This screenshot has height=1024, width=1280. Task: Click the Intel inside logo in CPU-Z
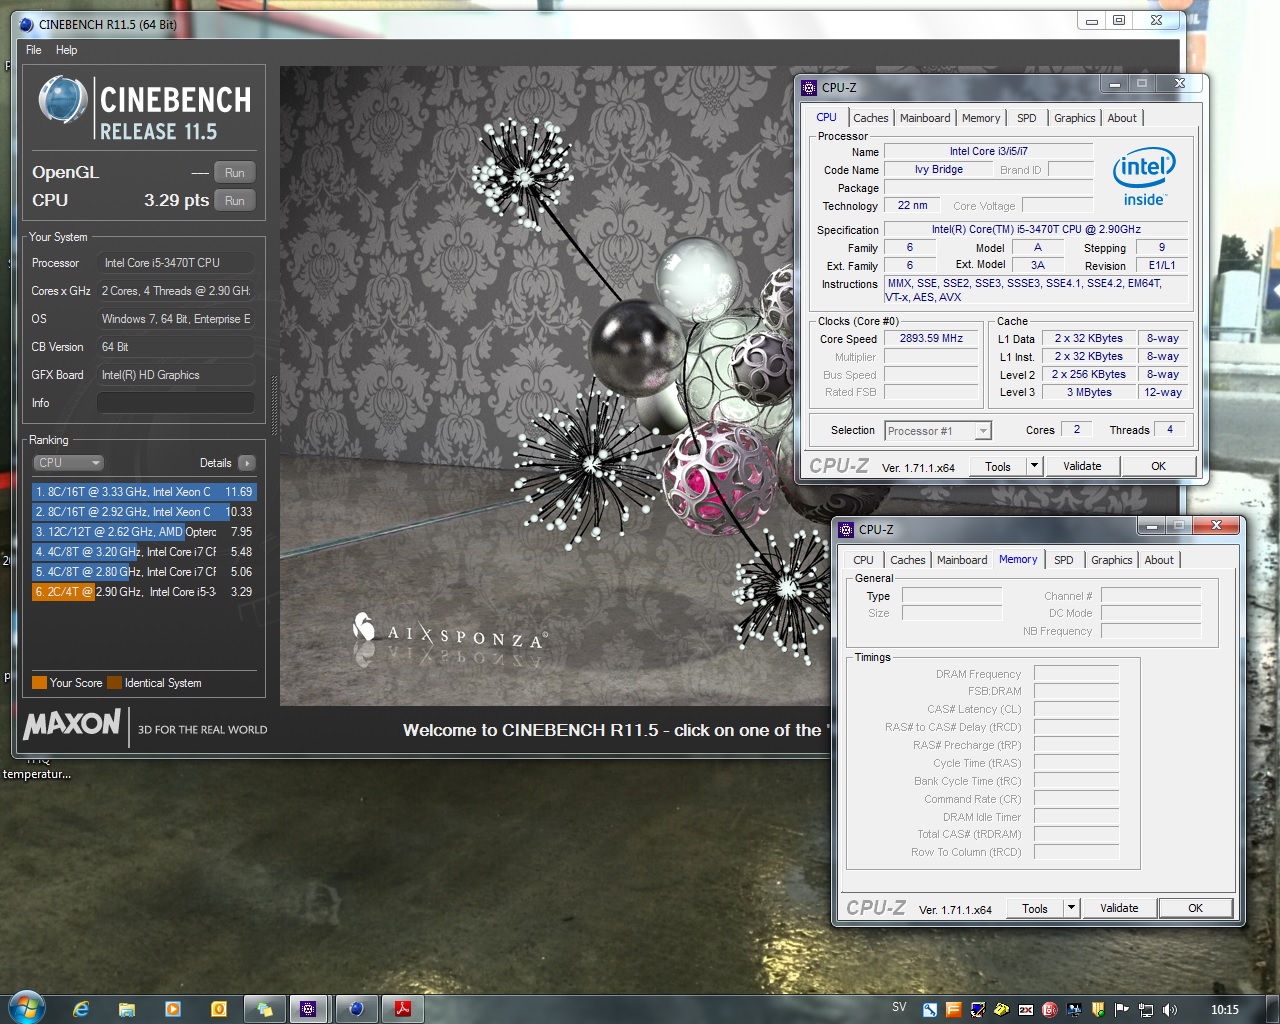coord(1144,178)
